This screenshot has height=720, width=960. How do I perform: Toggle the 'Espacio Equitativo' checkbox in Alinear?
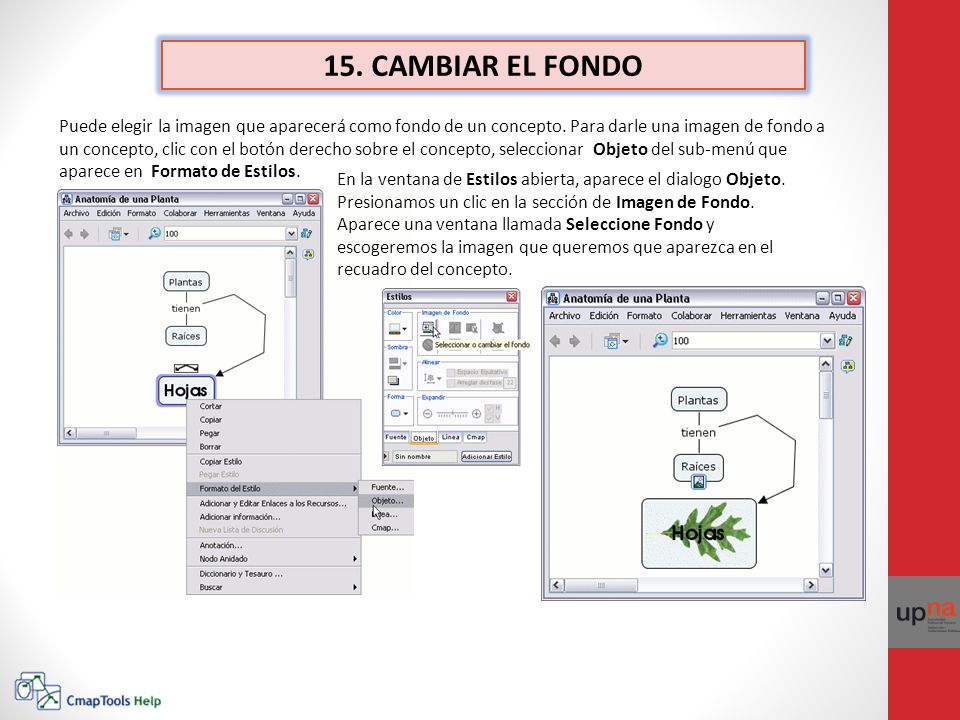pyautogui.click(x=451, y=372)
